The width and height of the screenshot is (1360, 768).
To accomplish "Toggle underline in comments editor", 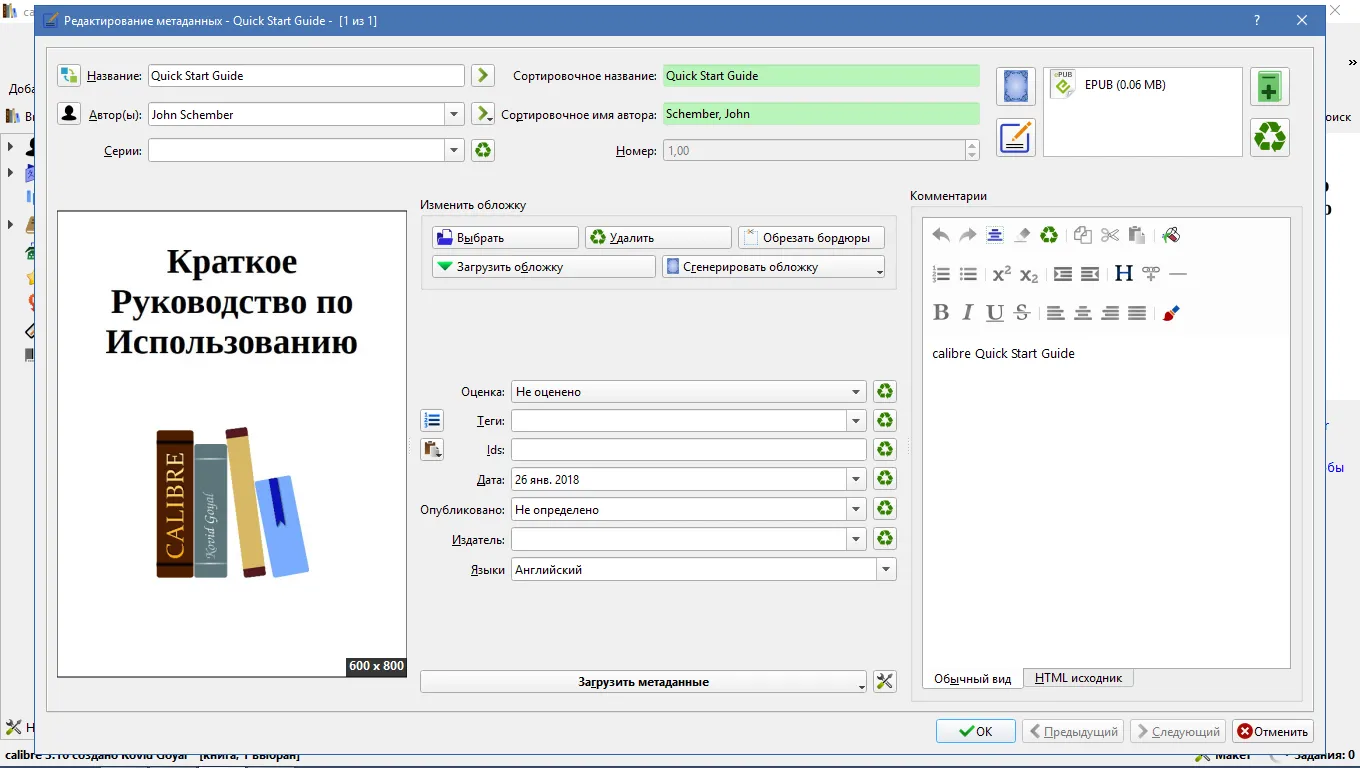I will click(x=994, y=313).
